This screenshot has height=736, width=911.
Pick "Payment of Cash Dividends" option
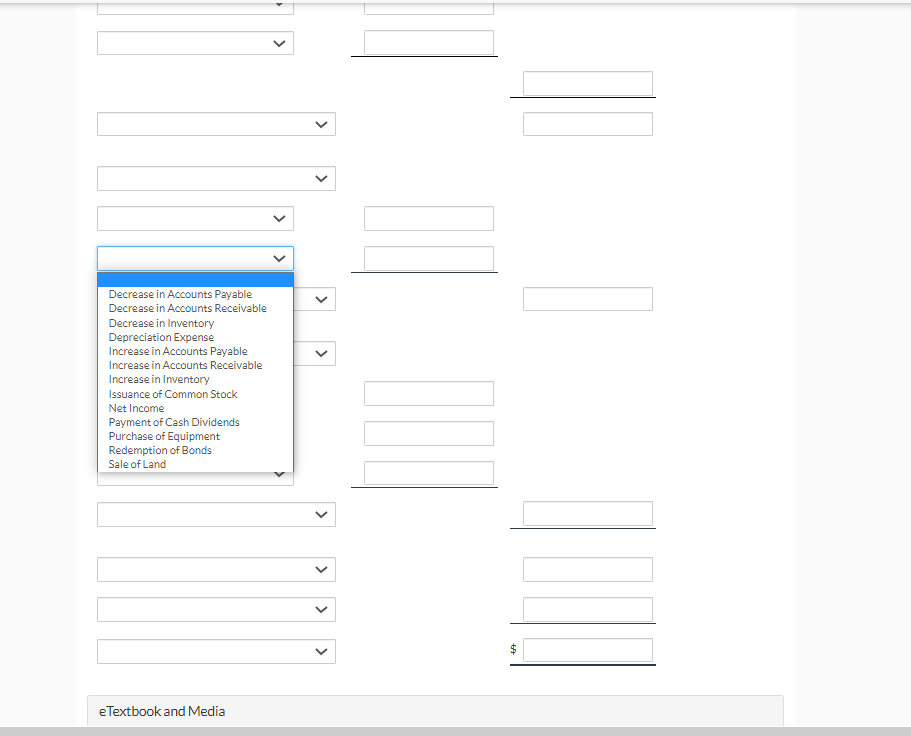(x=173, y=422)
